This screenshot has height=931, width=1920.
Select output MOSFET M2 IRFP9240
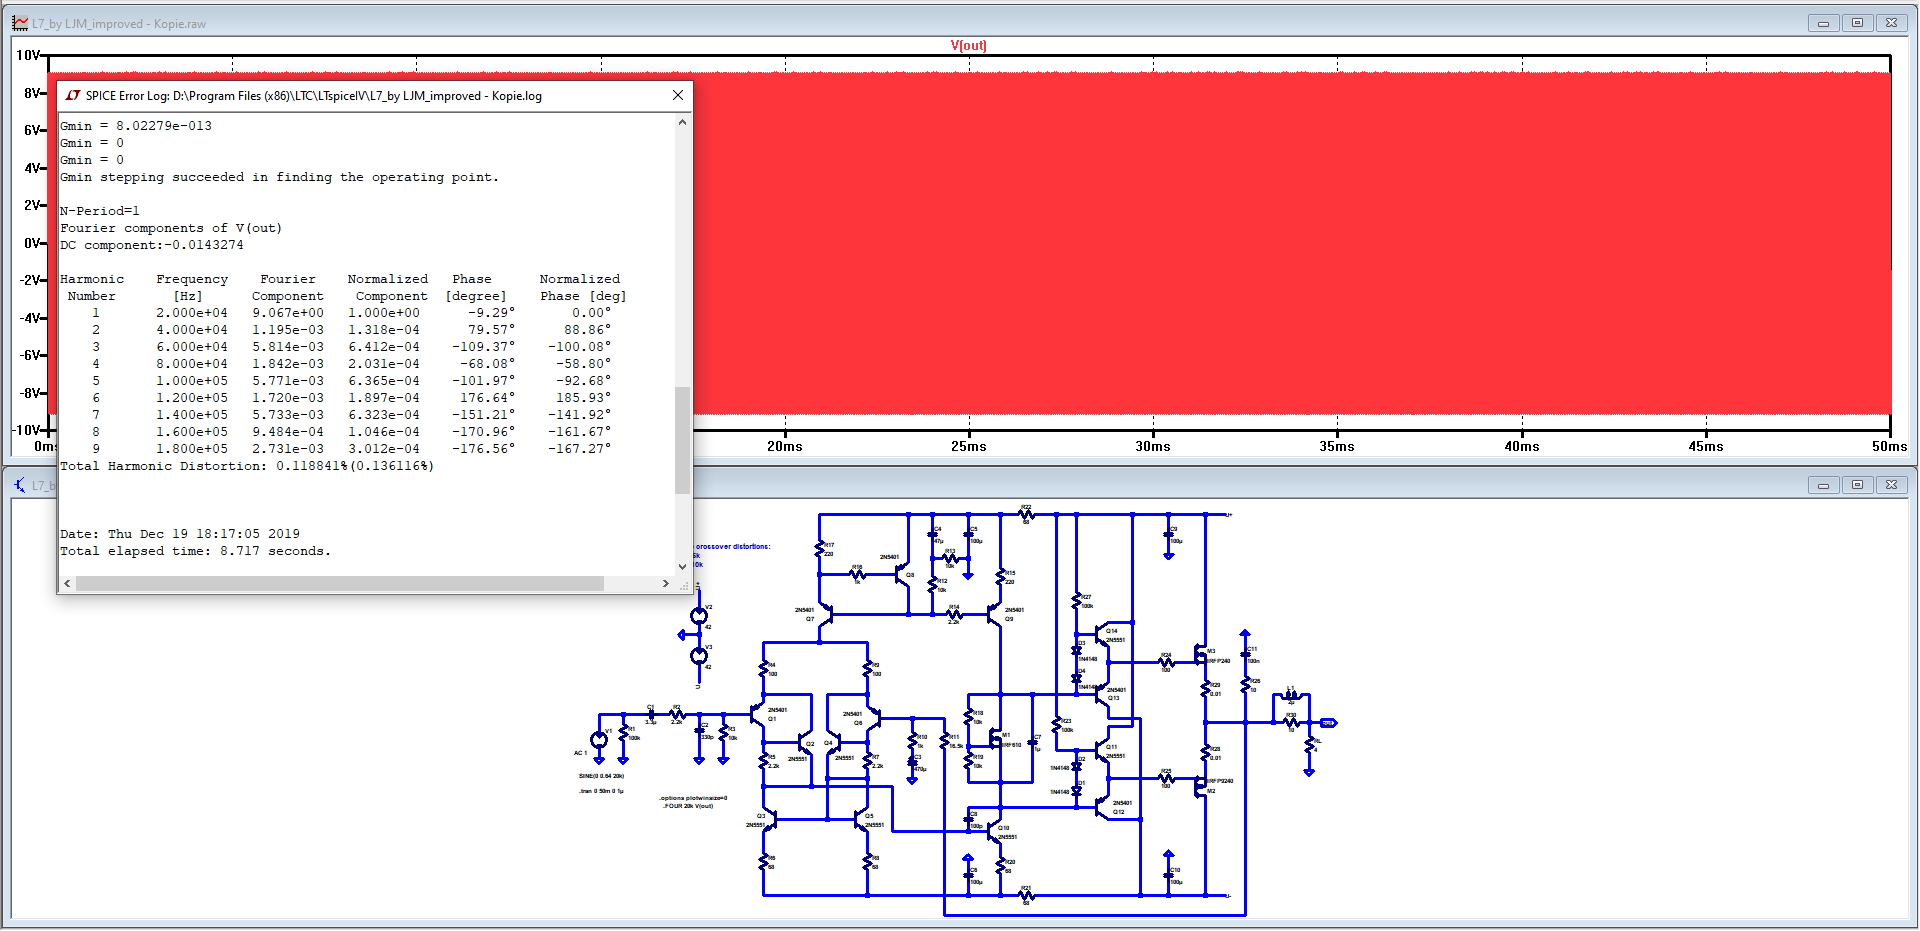1201,786
